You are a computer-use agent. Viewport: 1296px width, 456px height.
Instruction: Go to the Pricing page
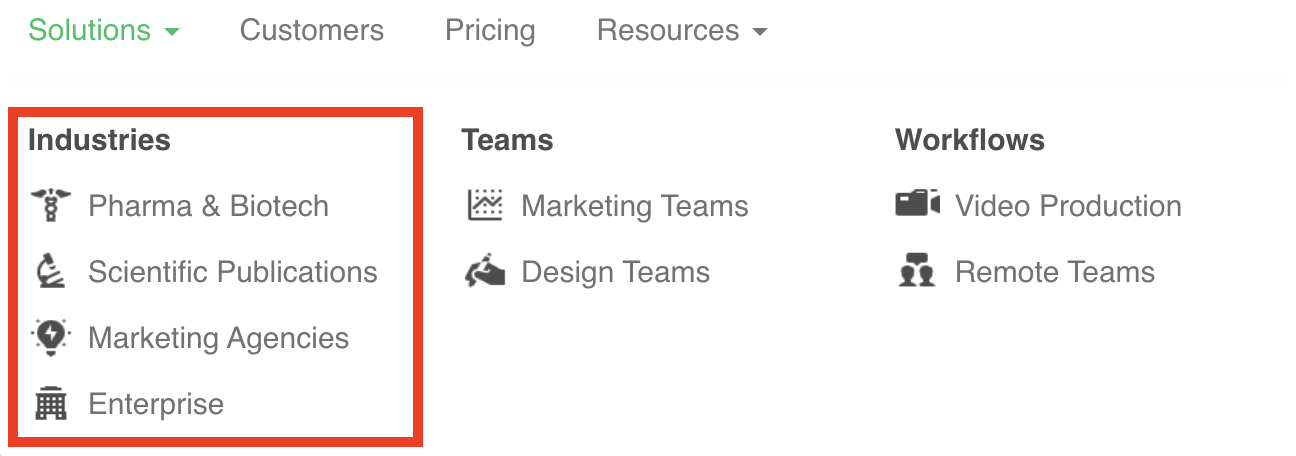(x=490, y=30)
